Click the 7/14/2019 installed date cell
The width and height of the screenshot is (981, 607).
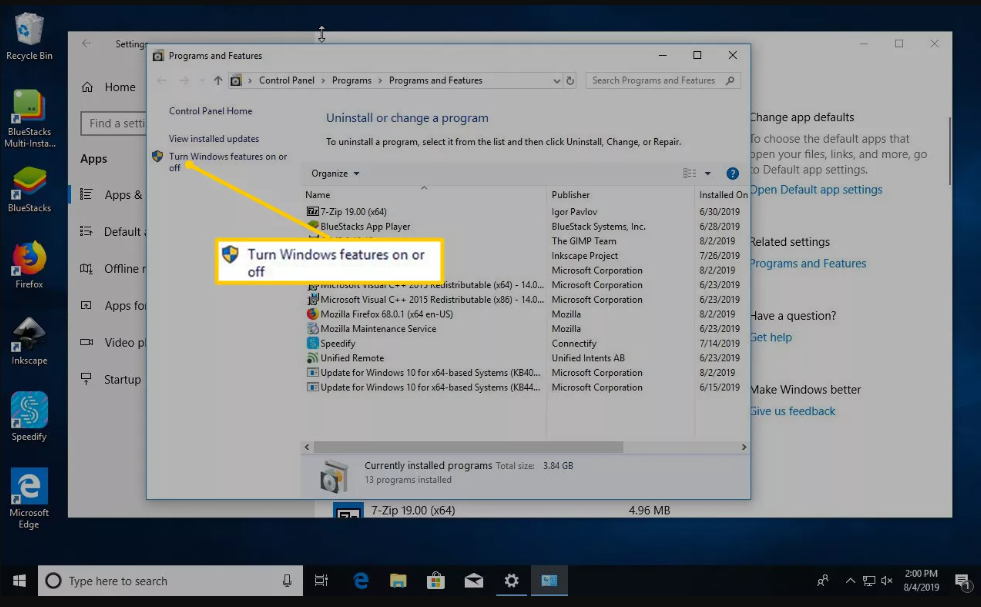(x=719, y=344)
